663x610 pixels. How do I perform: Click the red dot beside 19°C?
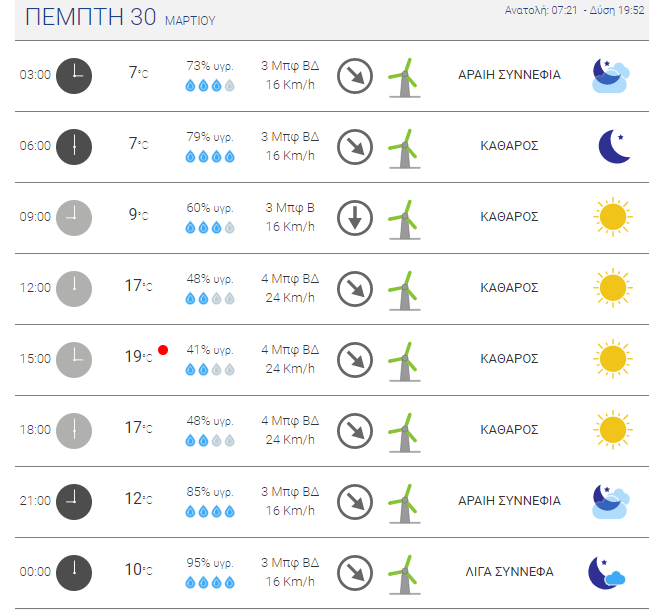pos(163,350)
